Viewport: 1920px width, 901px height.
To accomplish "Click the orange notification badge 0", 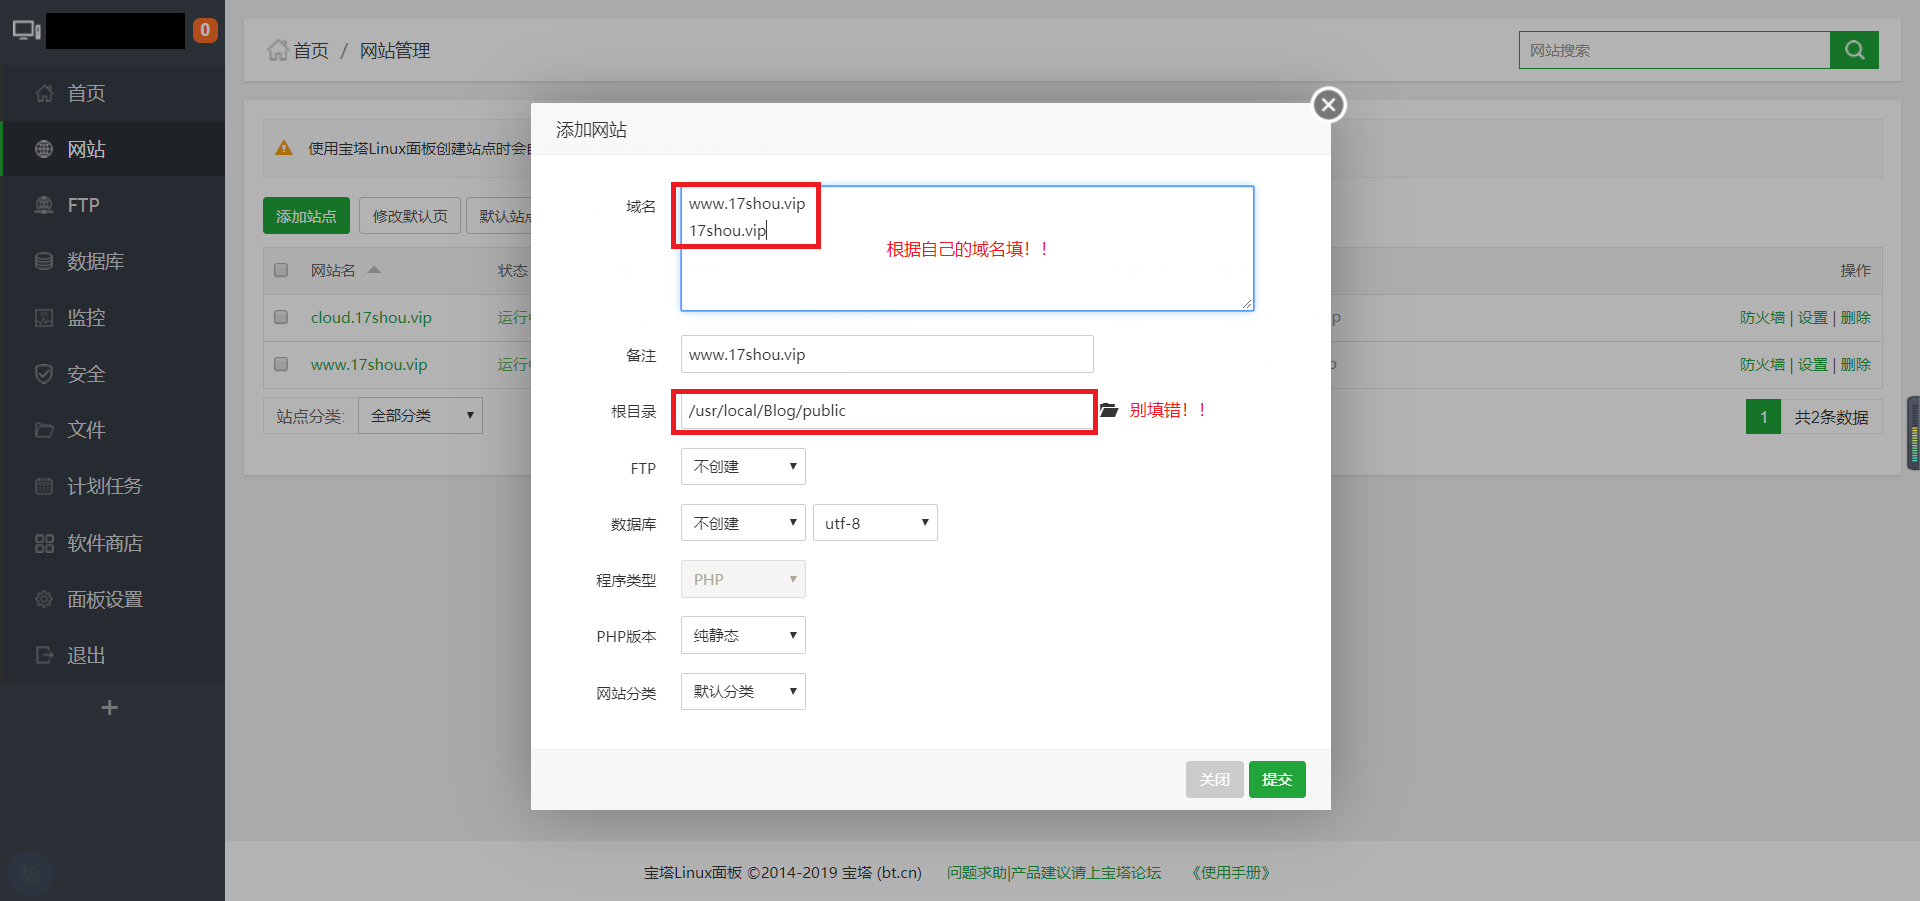I will [x=205, y=30].
